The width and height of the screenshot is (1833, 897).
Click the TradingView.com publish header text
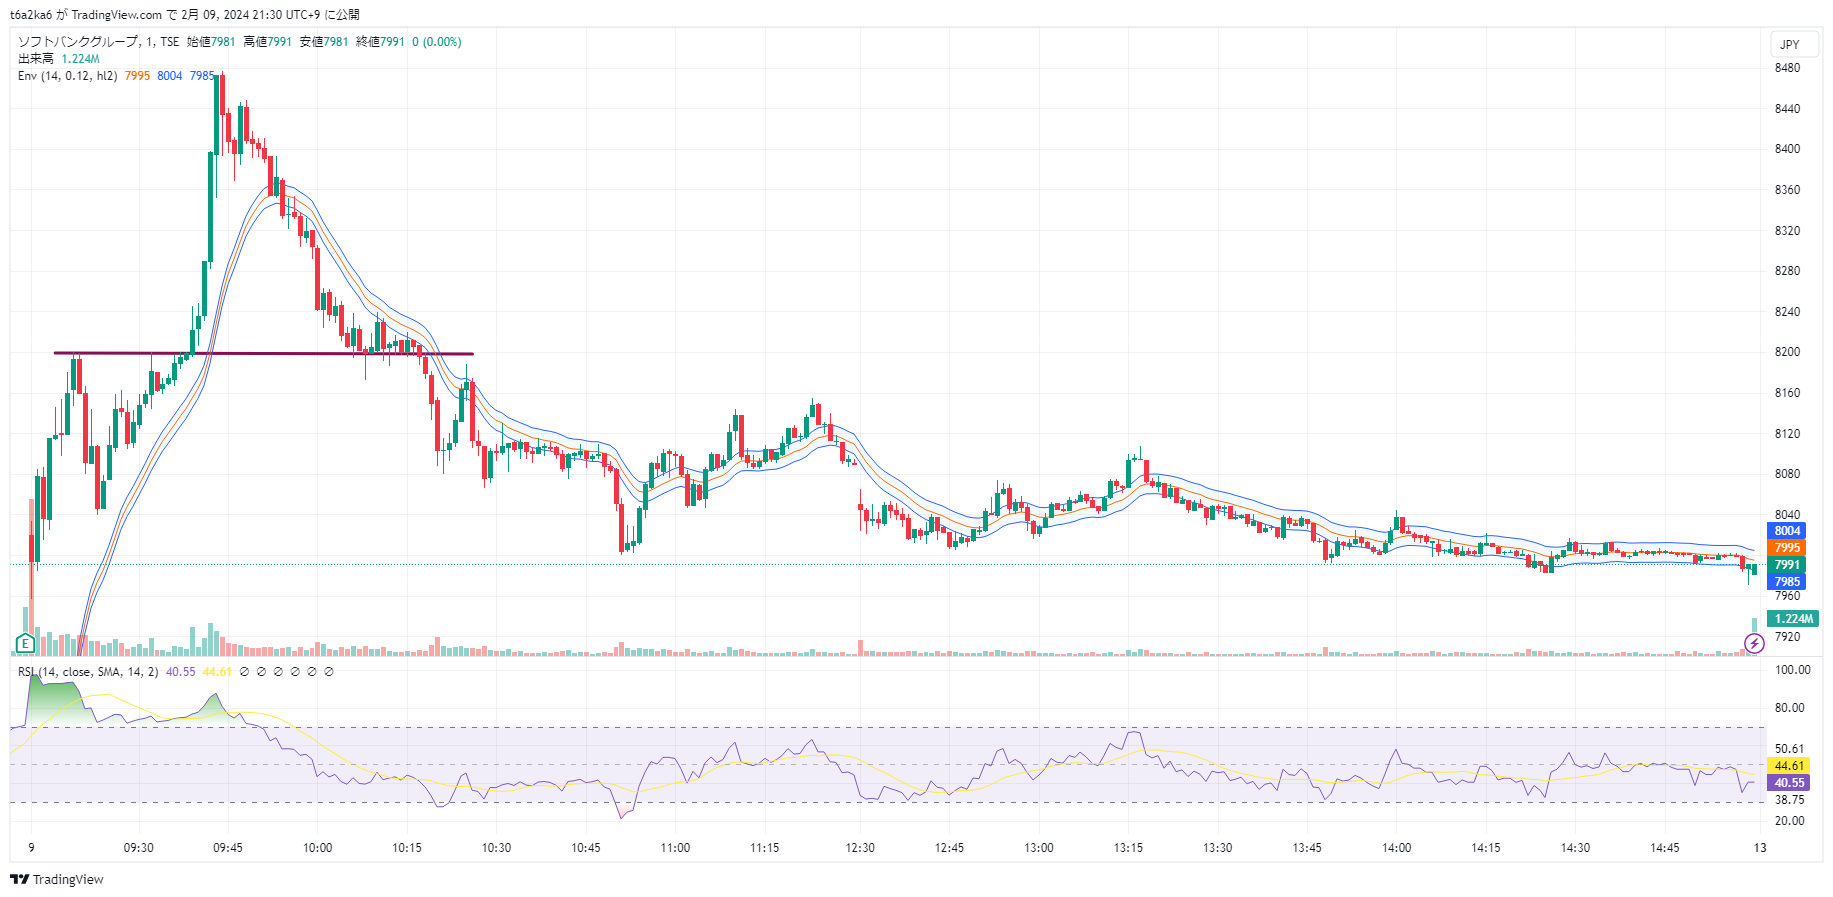point(116,15)
